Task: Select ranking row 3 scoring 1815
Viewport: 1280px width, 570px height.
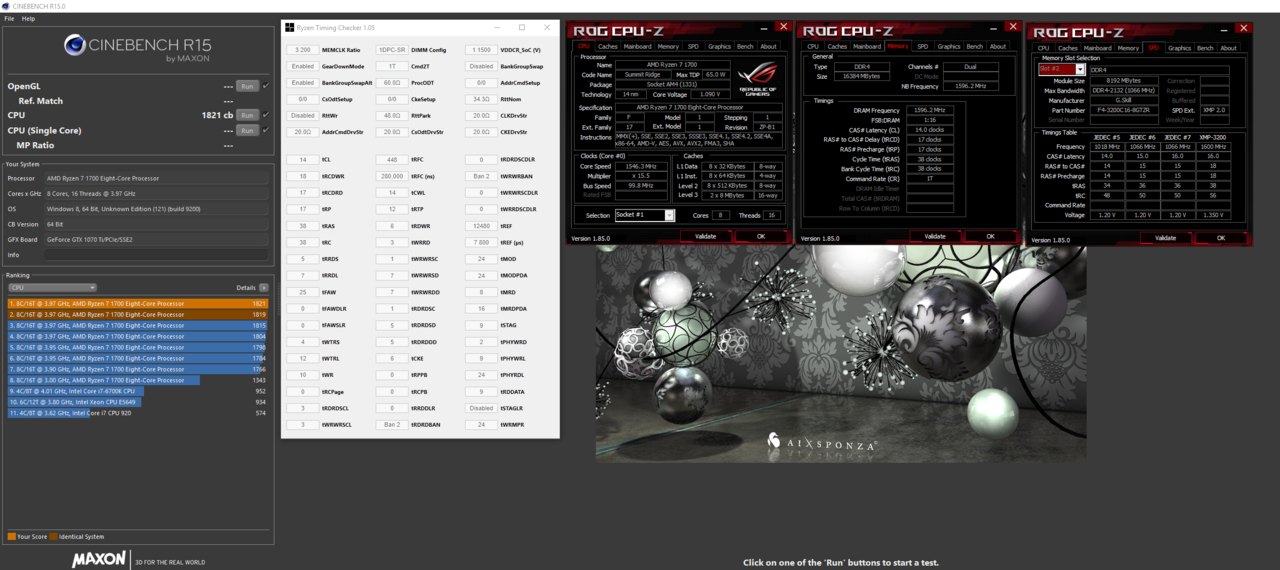Action: 137,325
